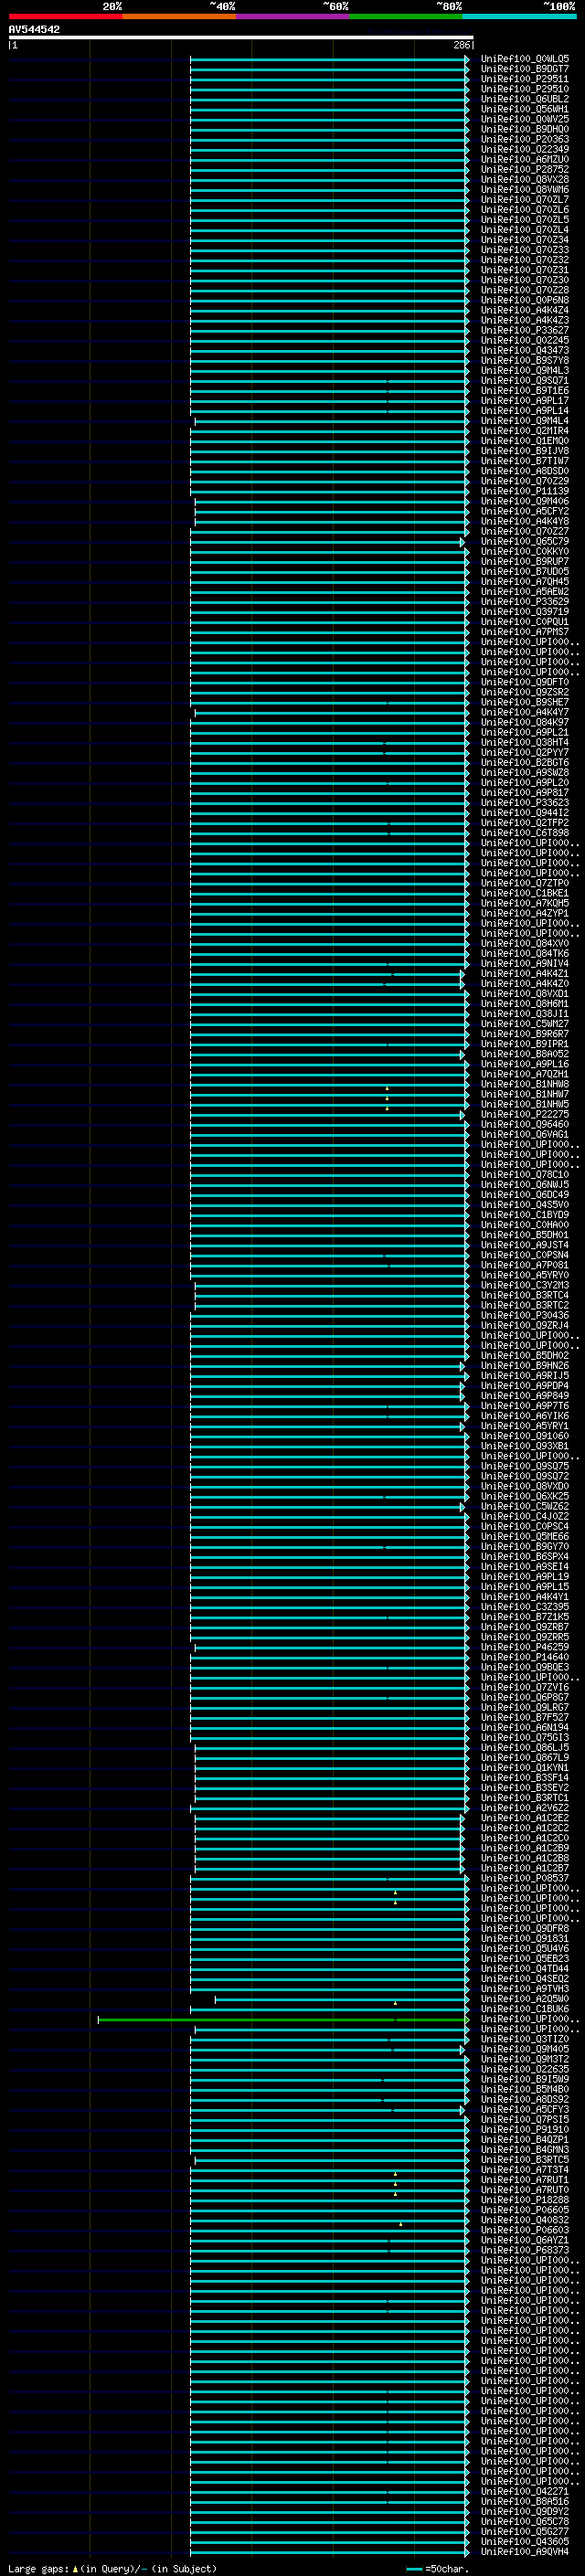The image size is (585, 2576).
Task: Click hit label UniRef100_Q70Z28
Action: pos(525,290)
